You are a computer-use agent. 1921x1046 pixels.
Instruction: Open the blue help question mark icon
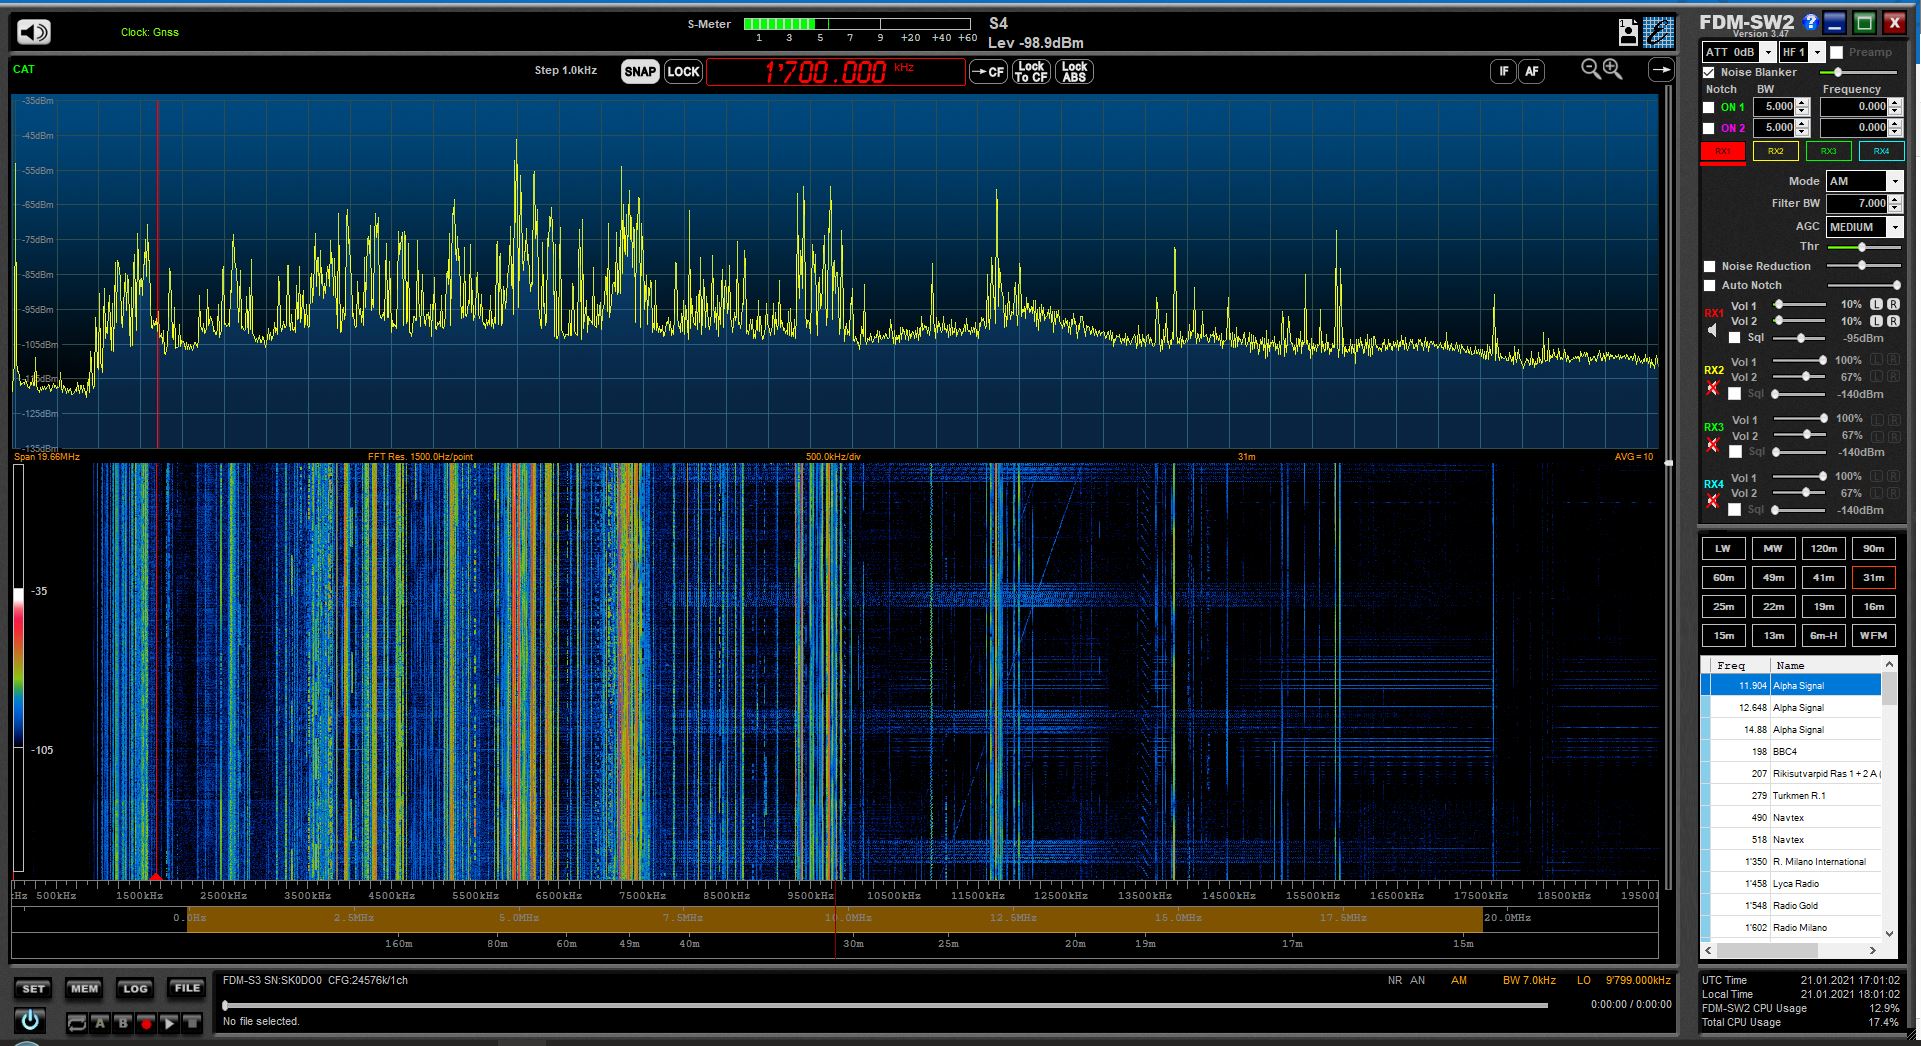tap(1811, 22)
